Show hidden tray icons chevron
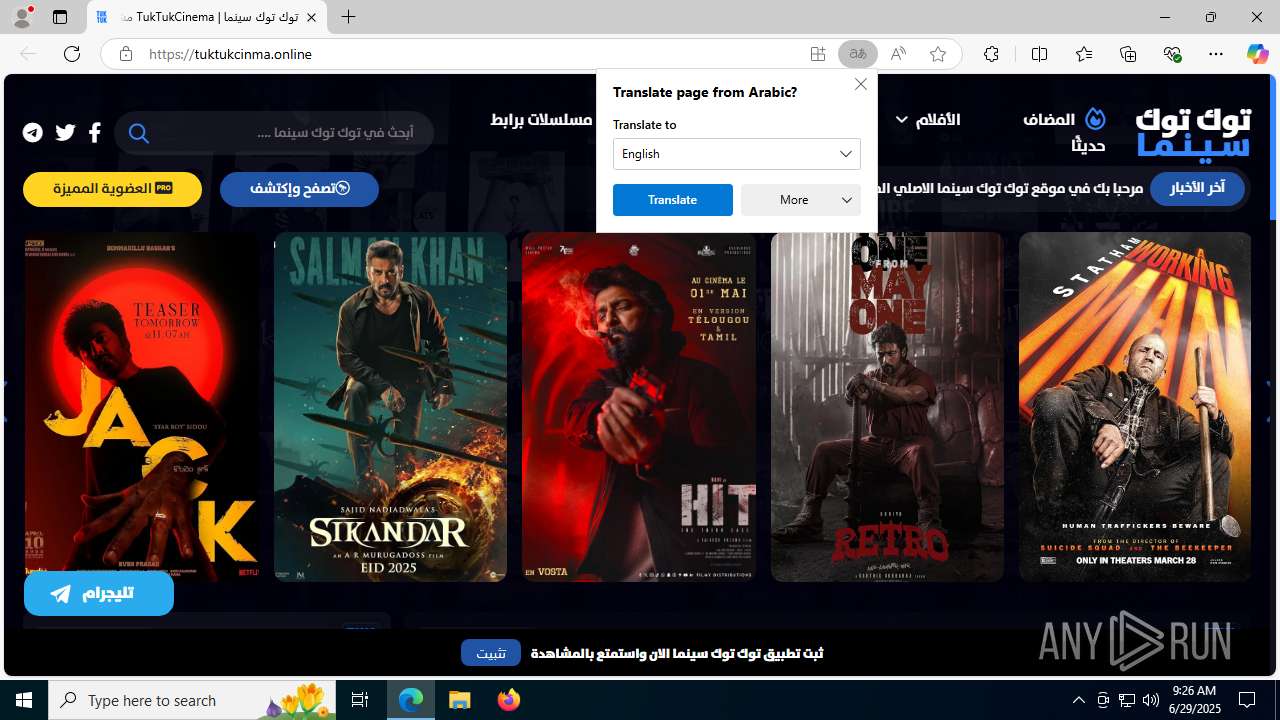 coord(1079,700)
